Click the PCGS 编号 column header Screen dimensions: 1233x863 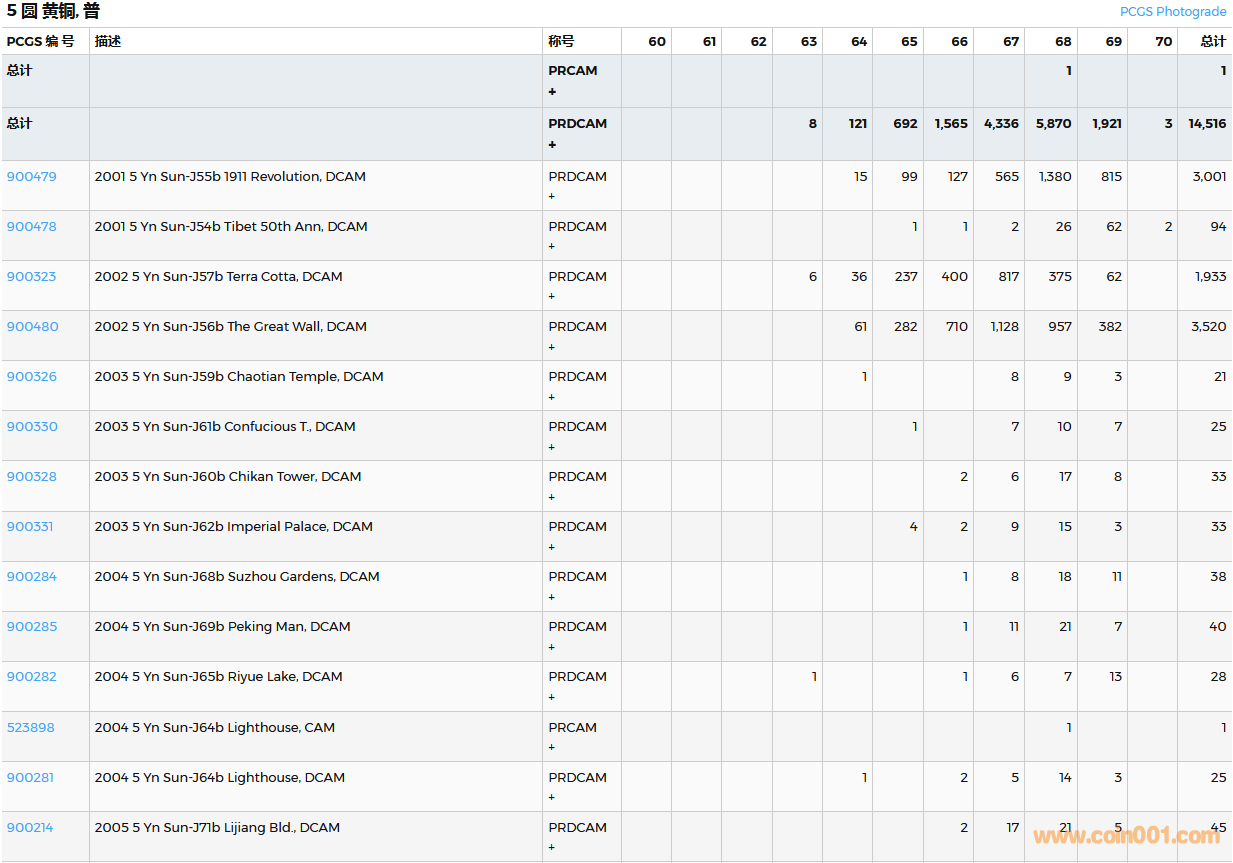coord(40,42)
